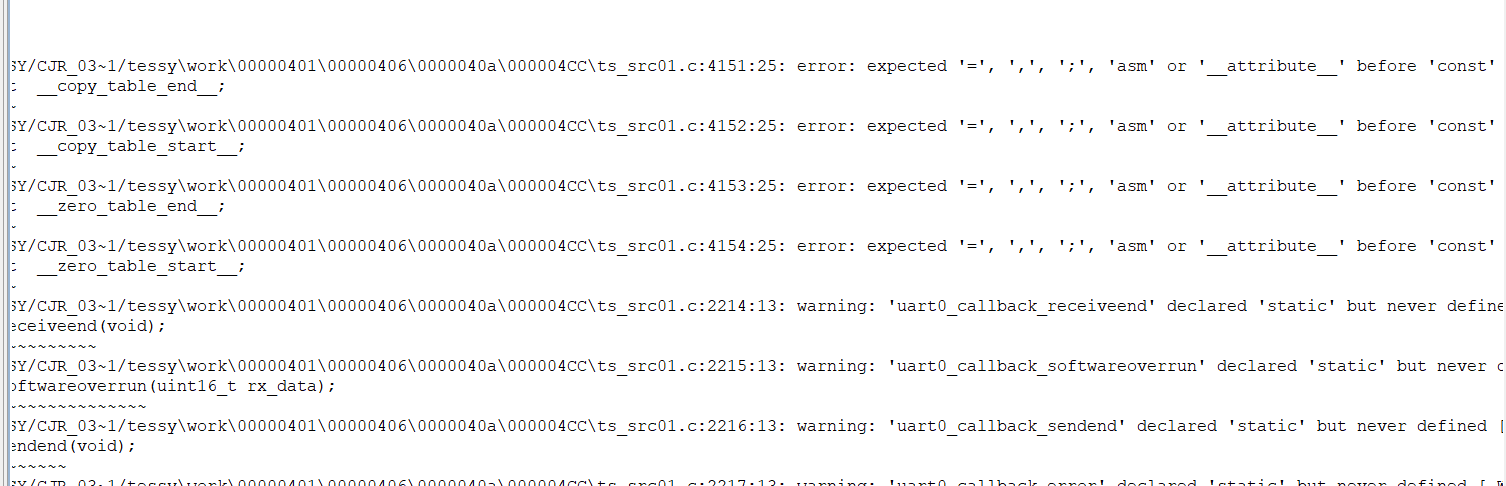Click the tilde underline below receiveend(void) line

click(x=52, y=346)
